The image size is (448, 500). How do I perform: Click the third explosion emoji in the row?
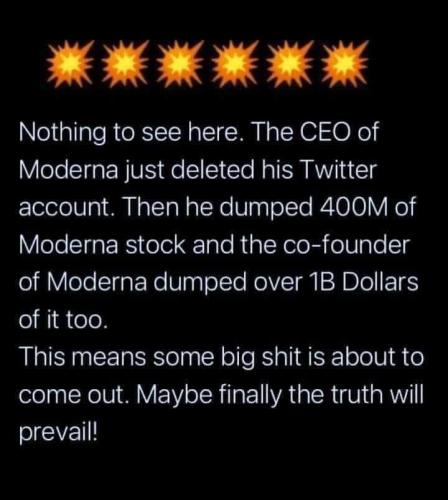coord(180,64)
